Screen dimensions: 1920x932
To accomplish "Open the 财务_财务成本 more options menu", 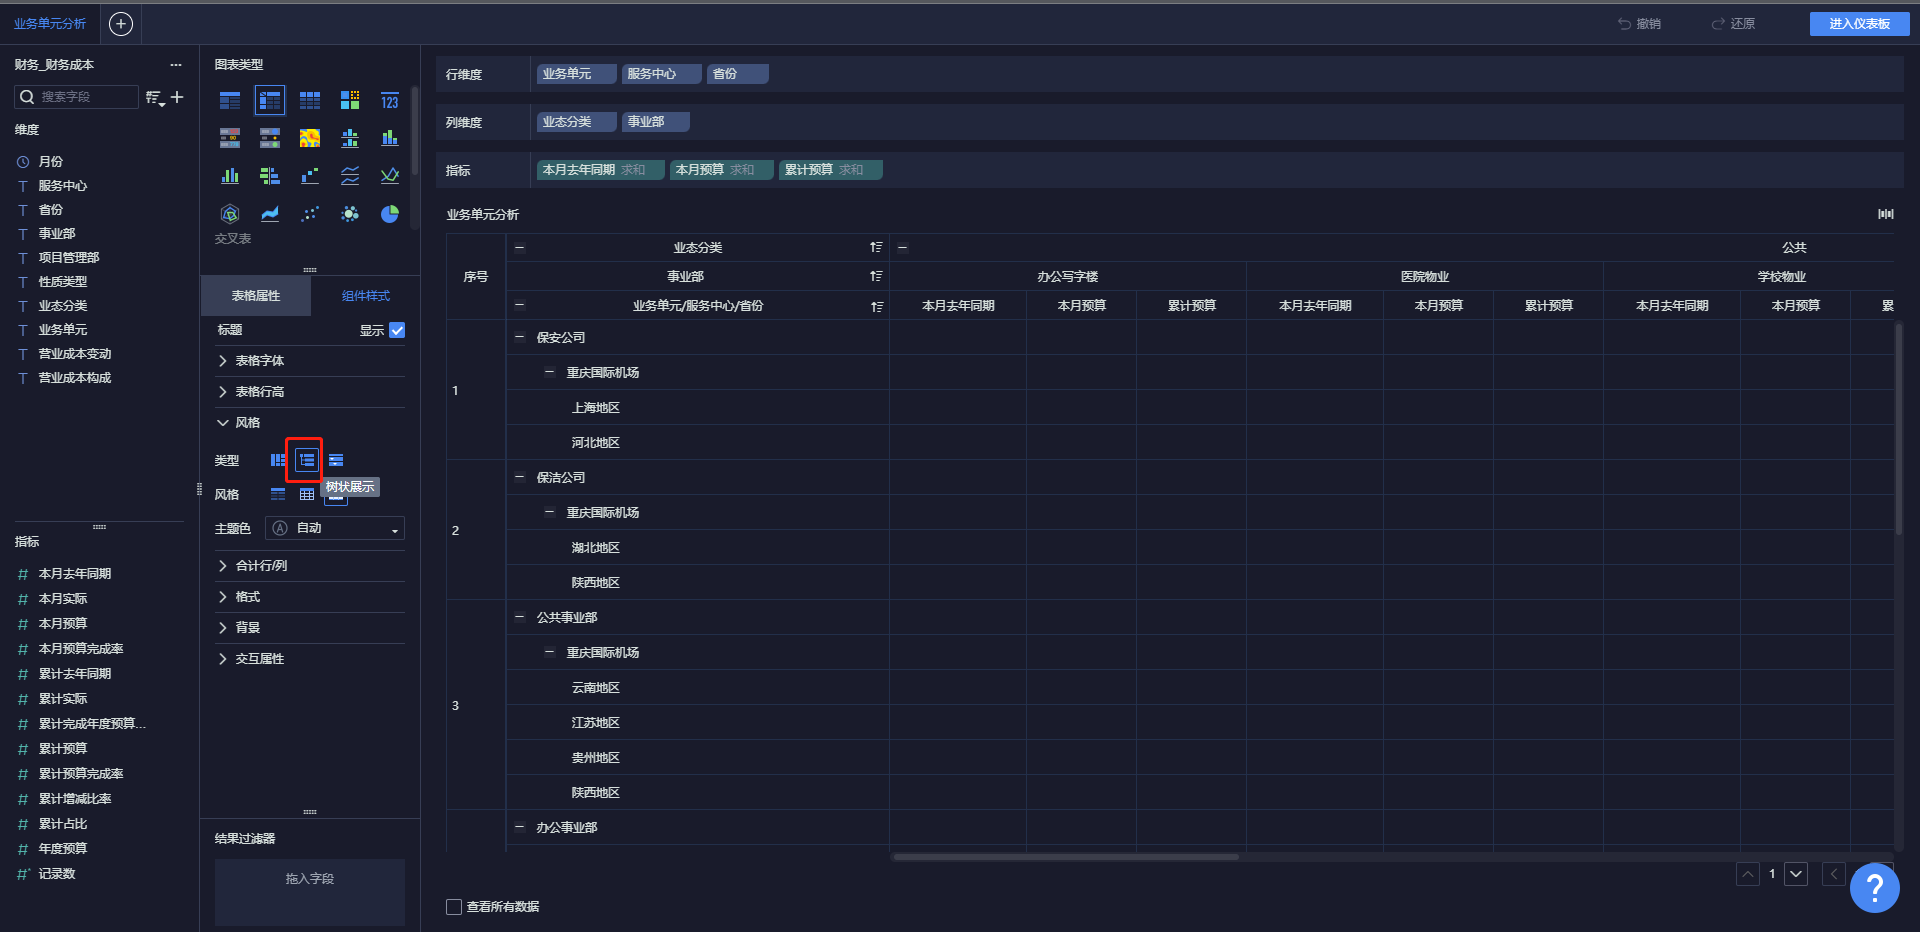I will 176,65.
